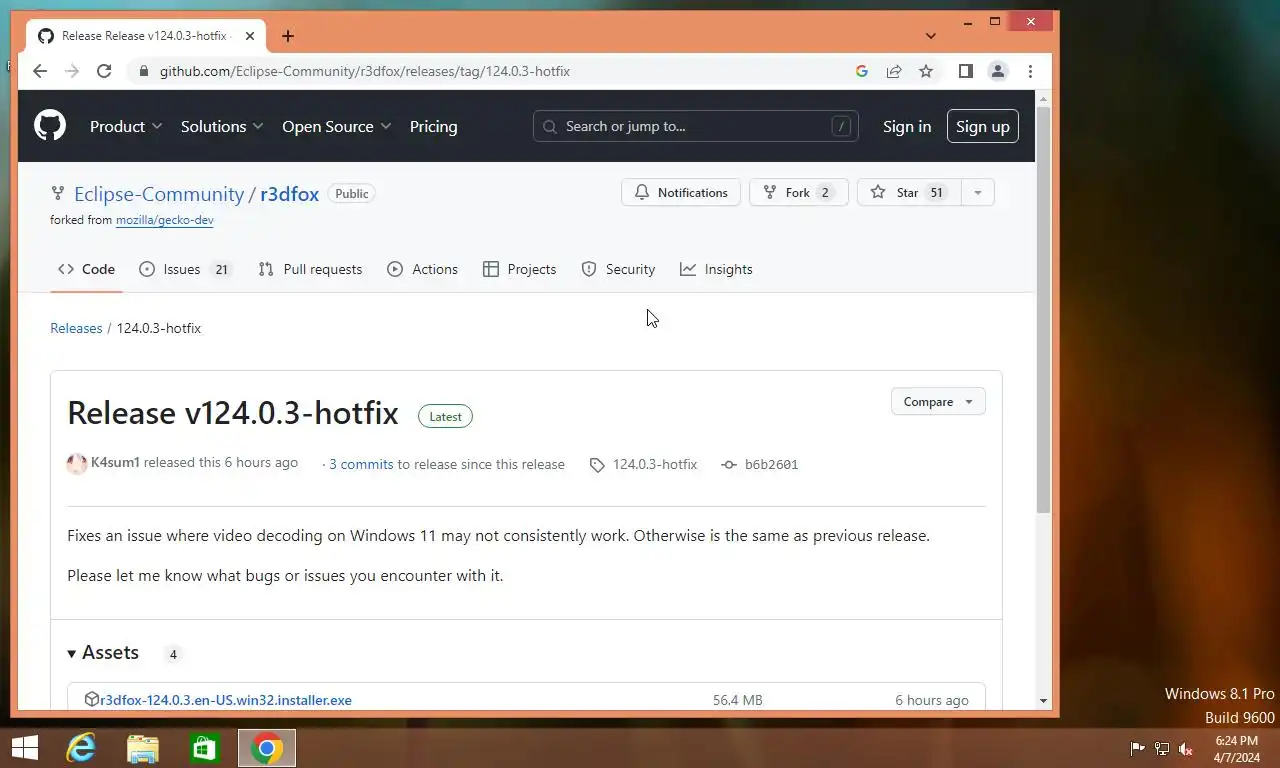Image resolution: width=1280 pixels, height=768 pixels.
Task: Open the Chrome profile icon
Action: coord(998,71)
